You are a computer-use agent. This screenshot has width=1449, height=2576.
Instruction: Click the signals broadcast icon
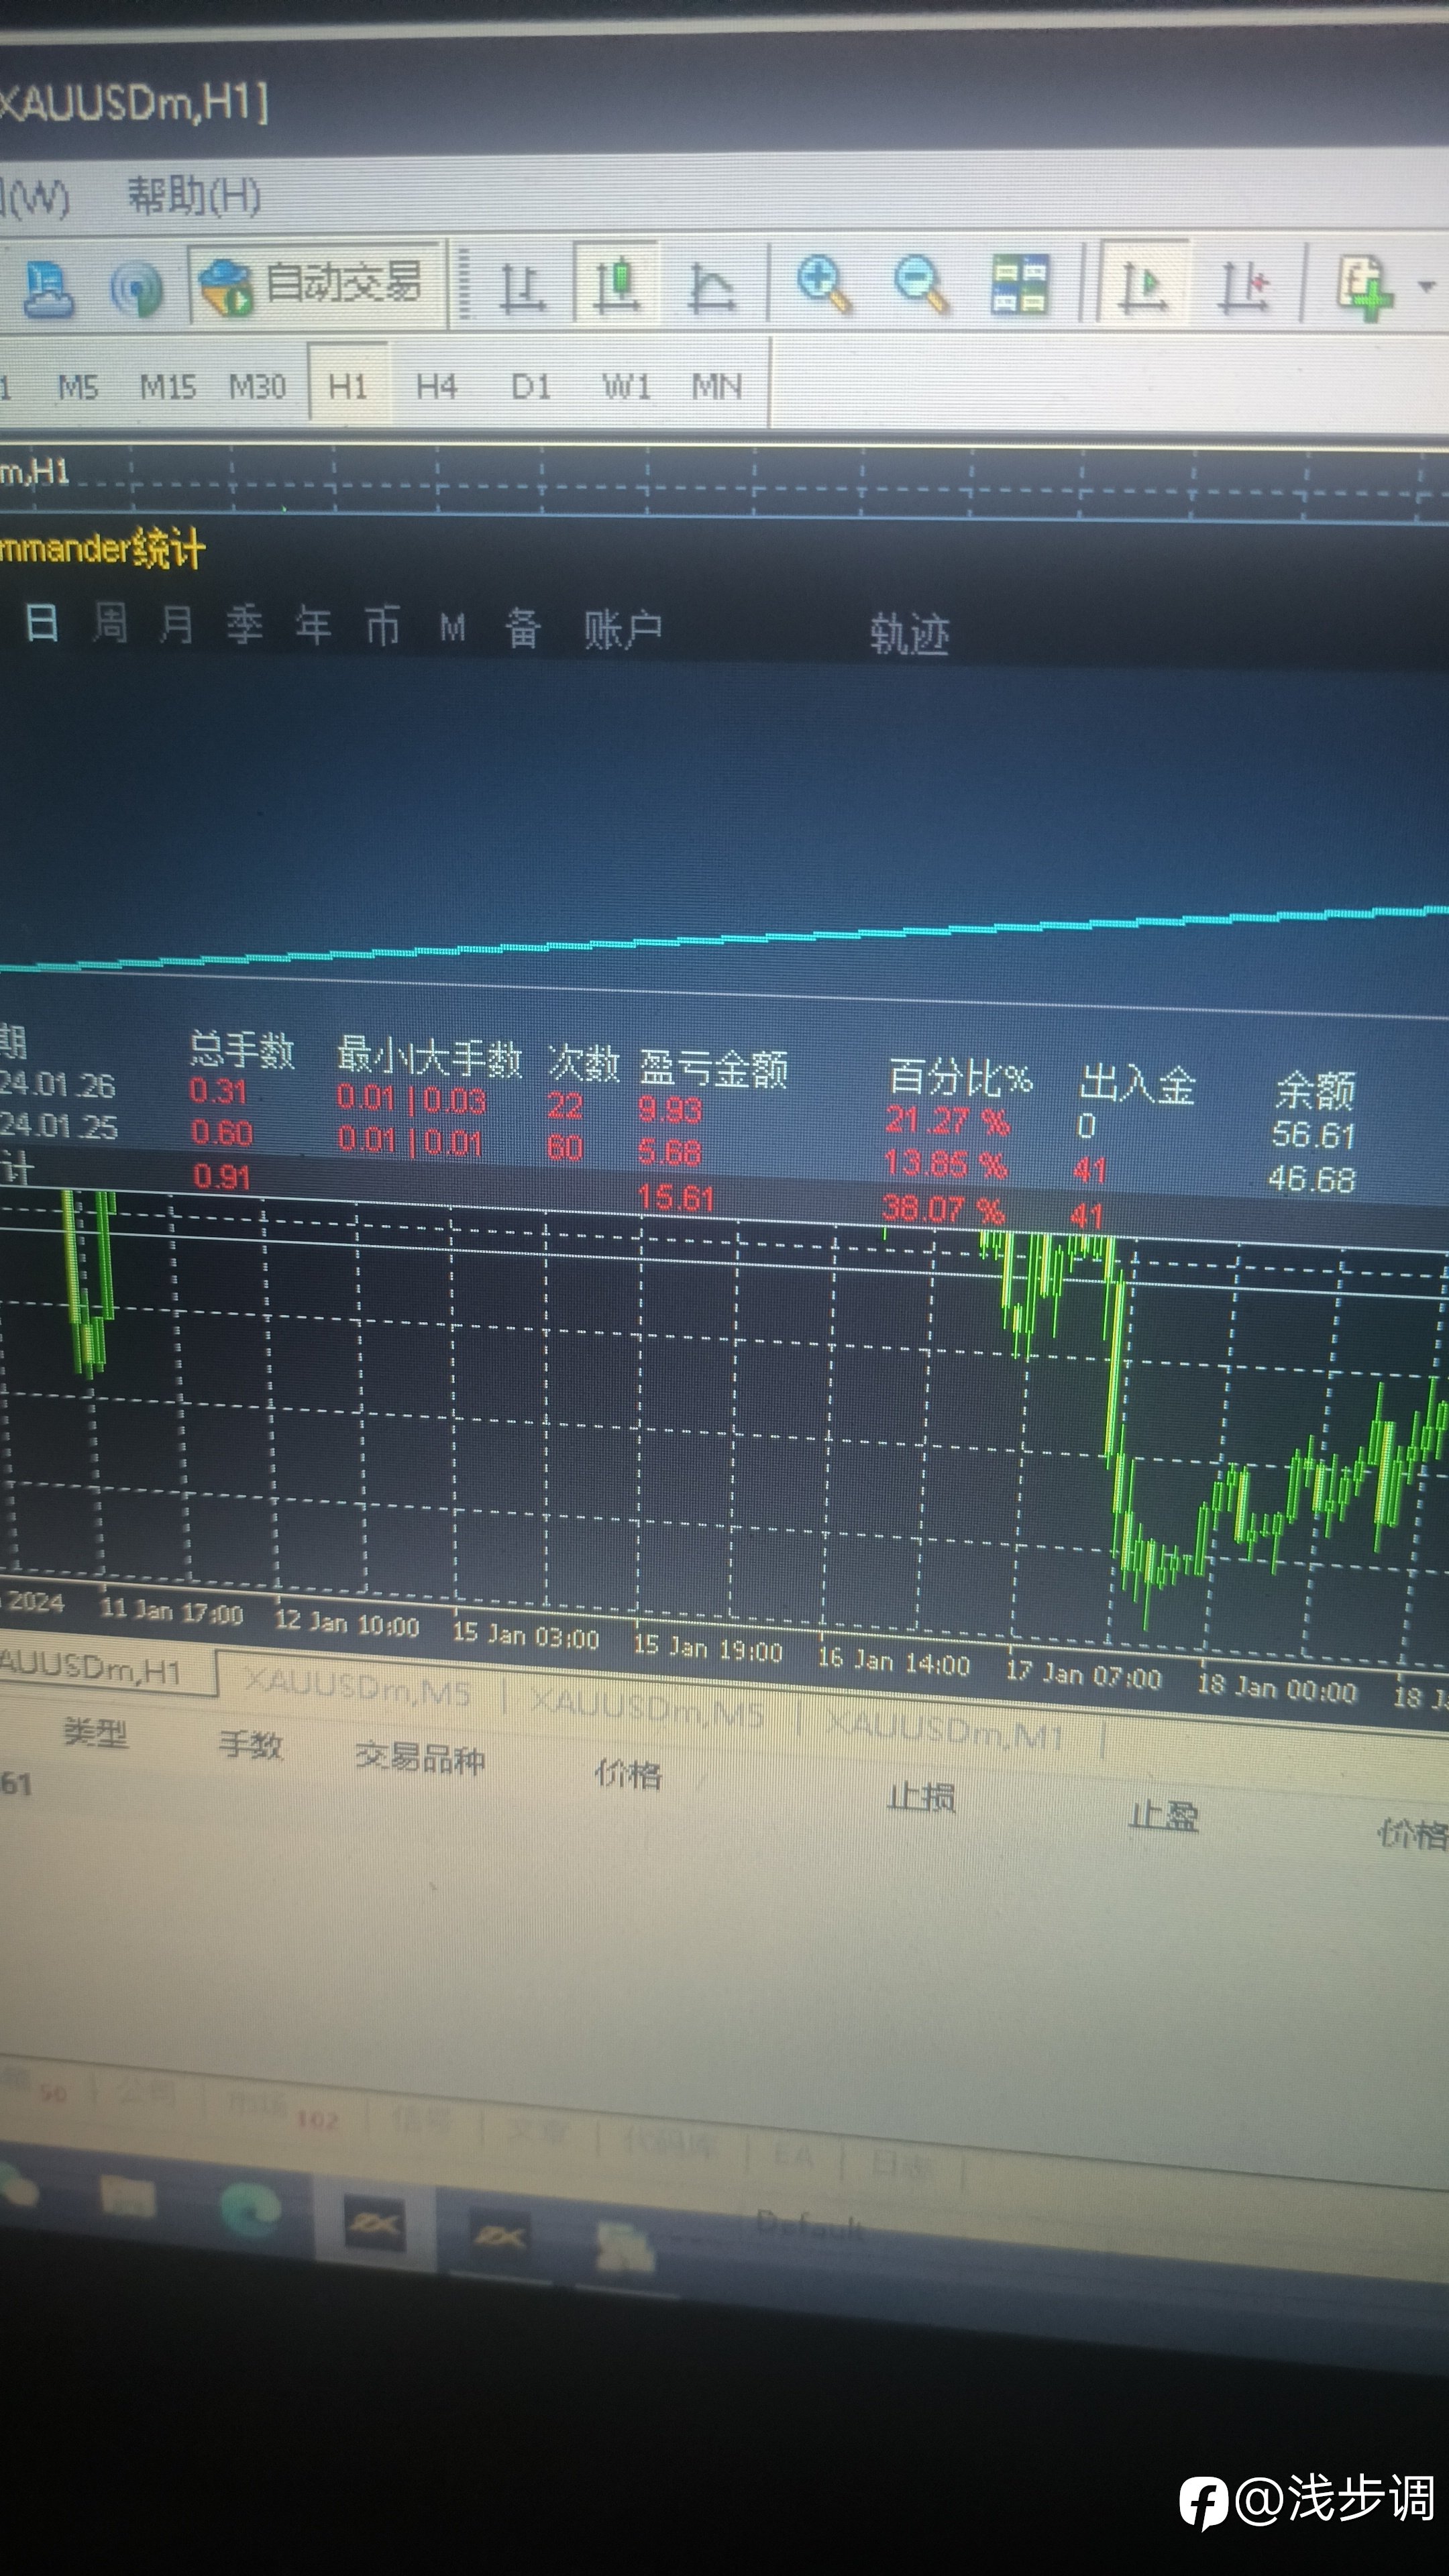(136, 290)
